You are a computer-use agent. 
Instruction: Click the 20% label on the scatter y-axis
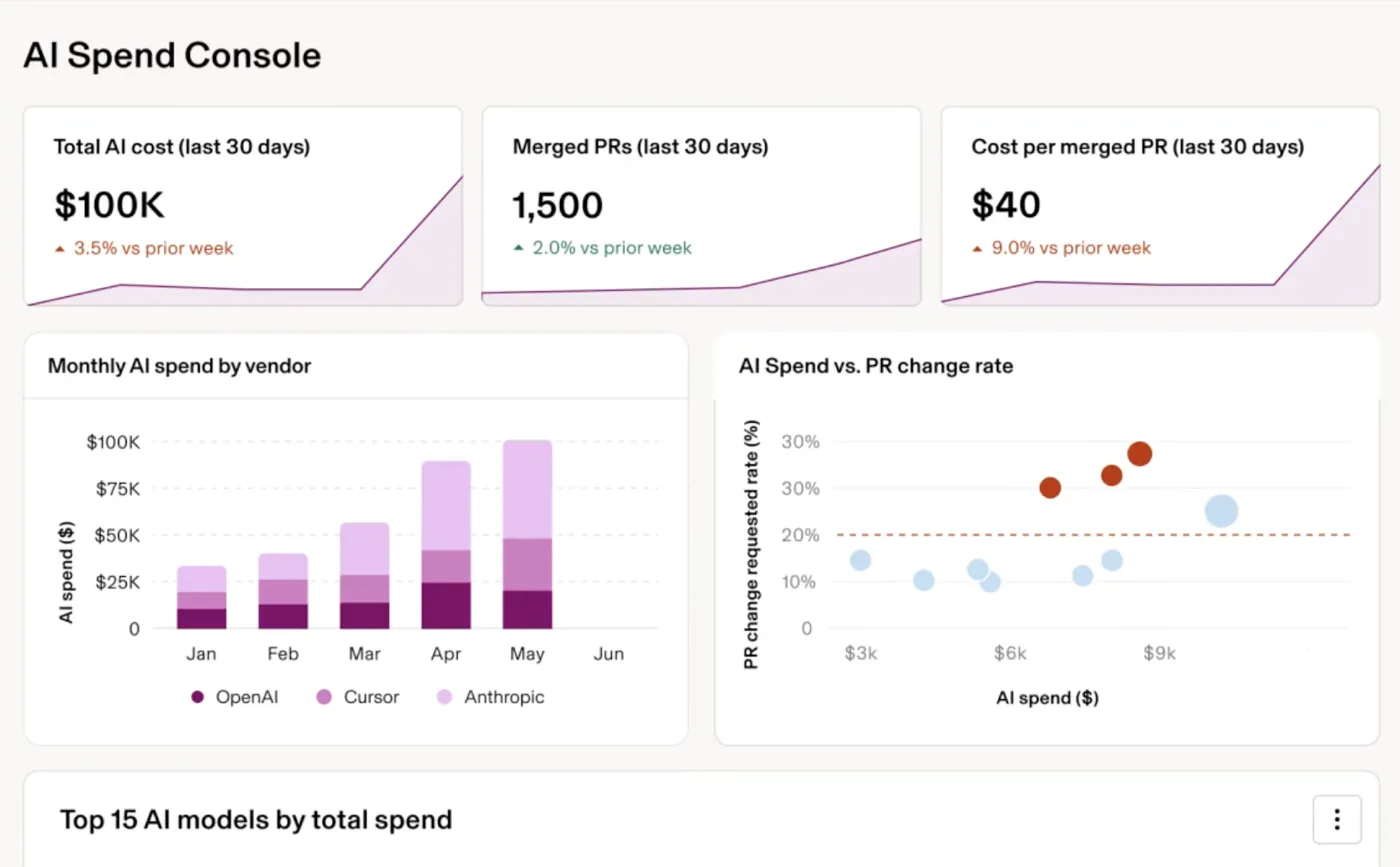[x=800, y=535]
